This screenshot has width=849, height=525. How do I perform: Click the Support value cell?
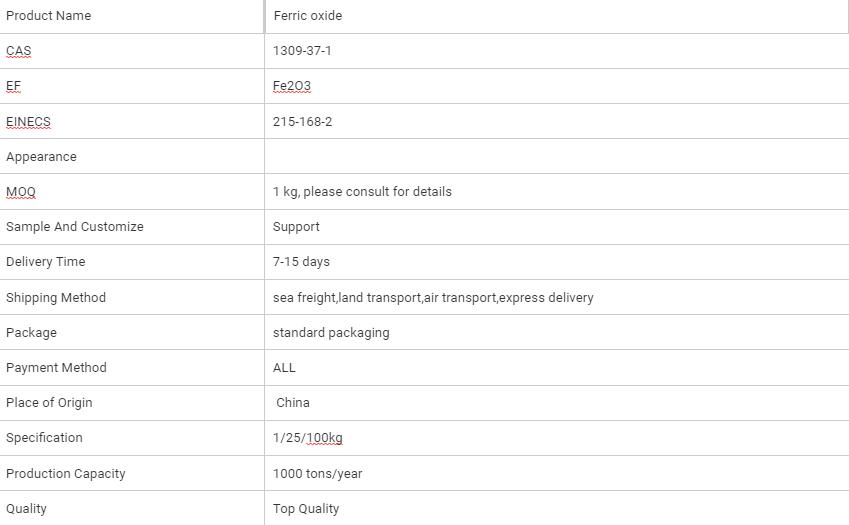296,227
